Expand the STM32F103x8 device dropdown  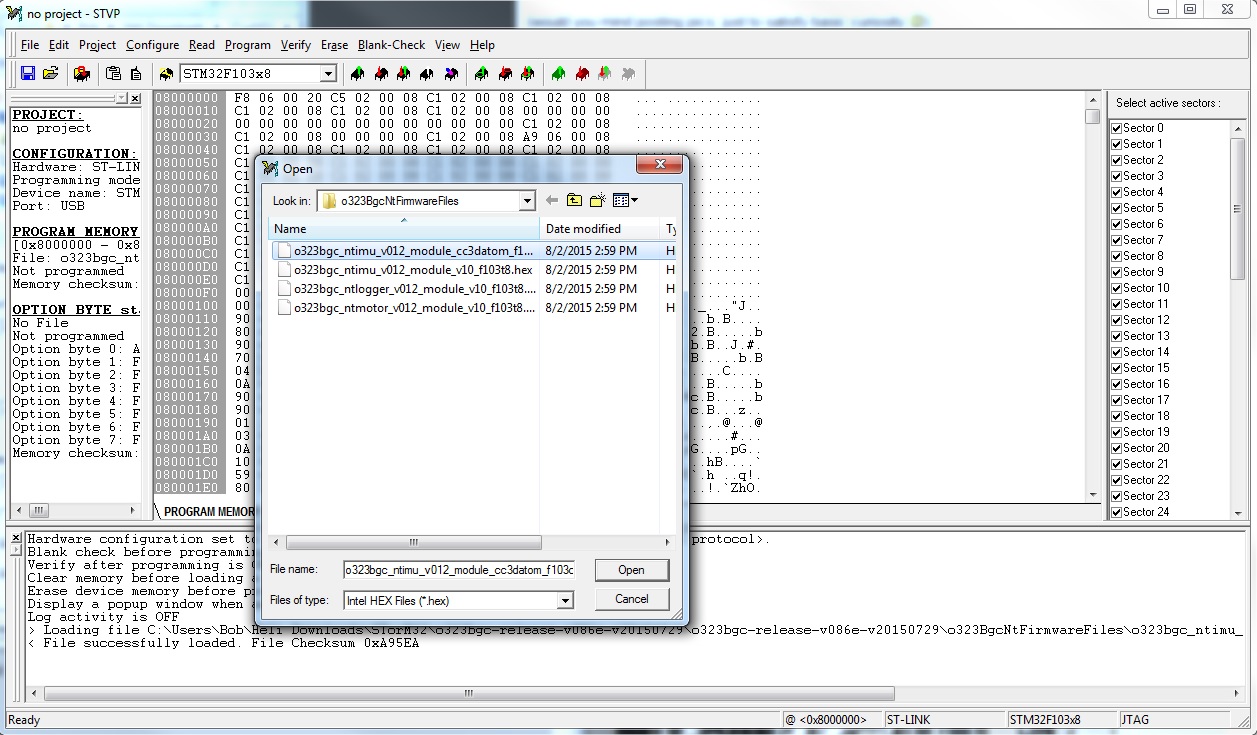point(328,74)
